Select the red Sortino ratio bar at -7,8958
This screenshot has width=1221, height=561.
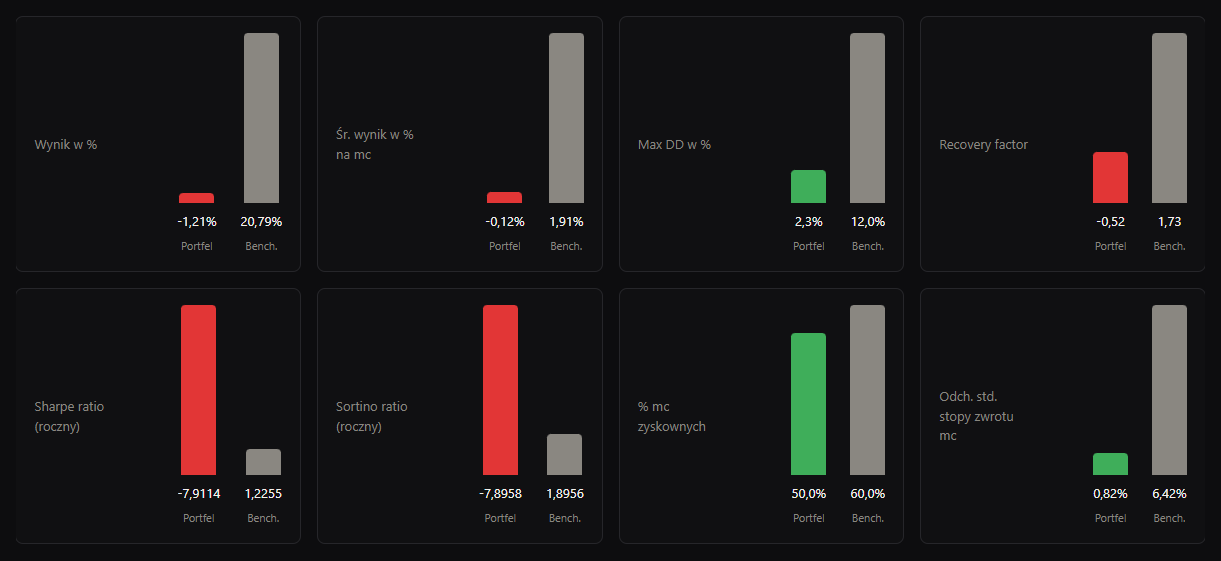[x=500, y=390]
